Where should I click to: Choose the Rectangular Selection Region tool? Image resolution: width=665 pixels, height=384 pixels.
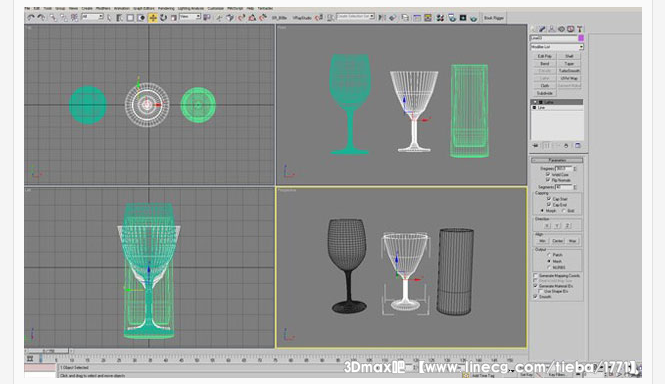[130, 18]
